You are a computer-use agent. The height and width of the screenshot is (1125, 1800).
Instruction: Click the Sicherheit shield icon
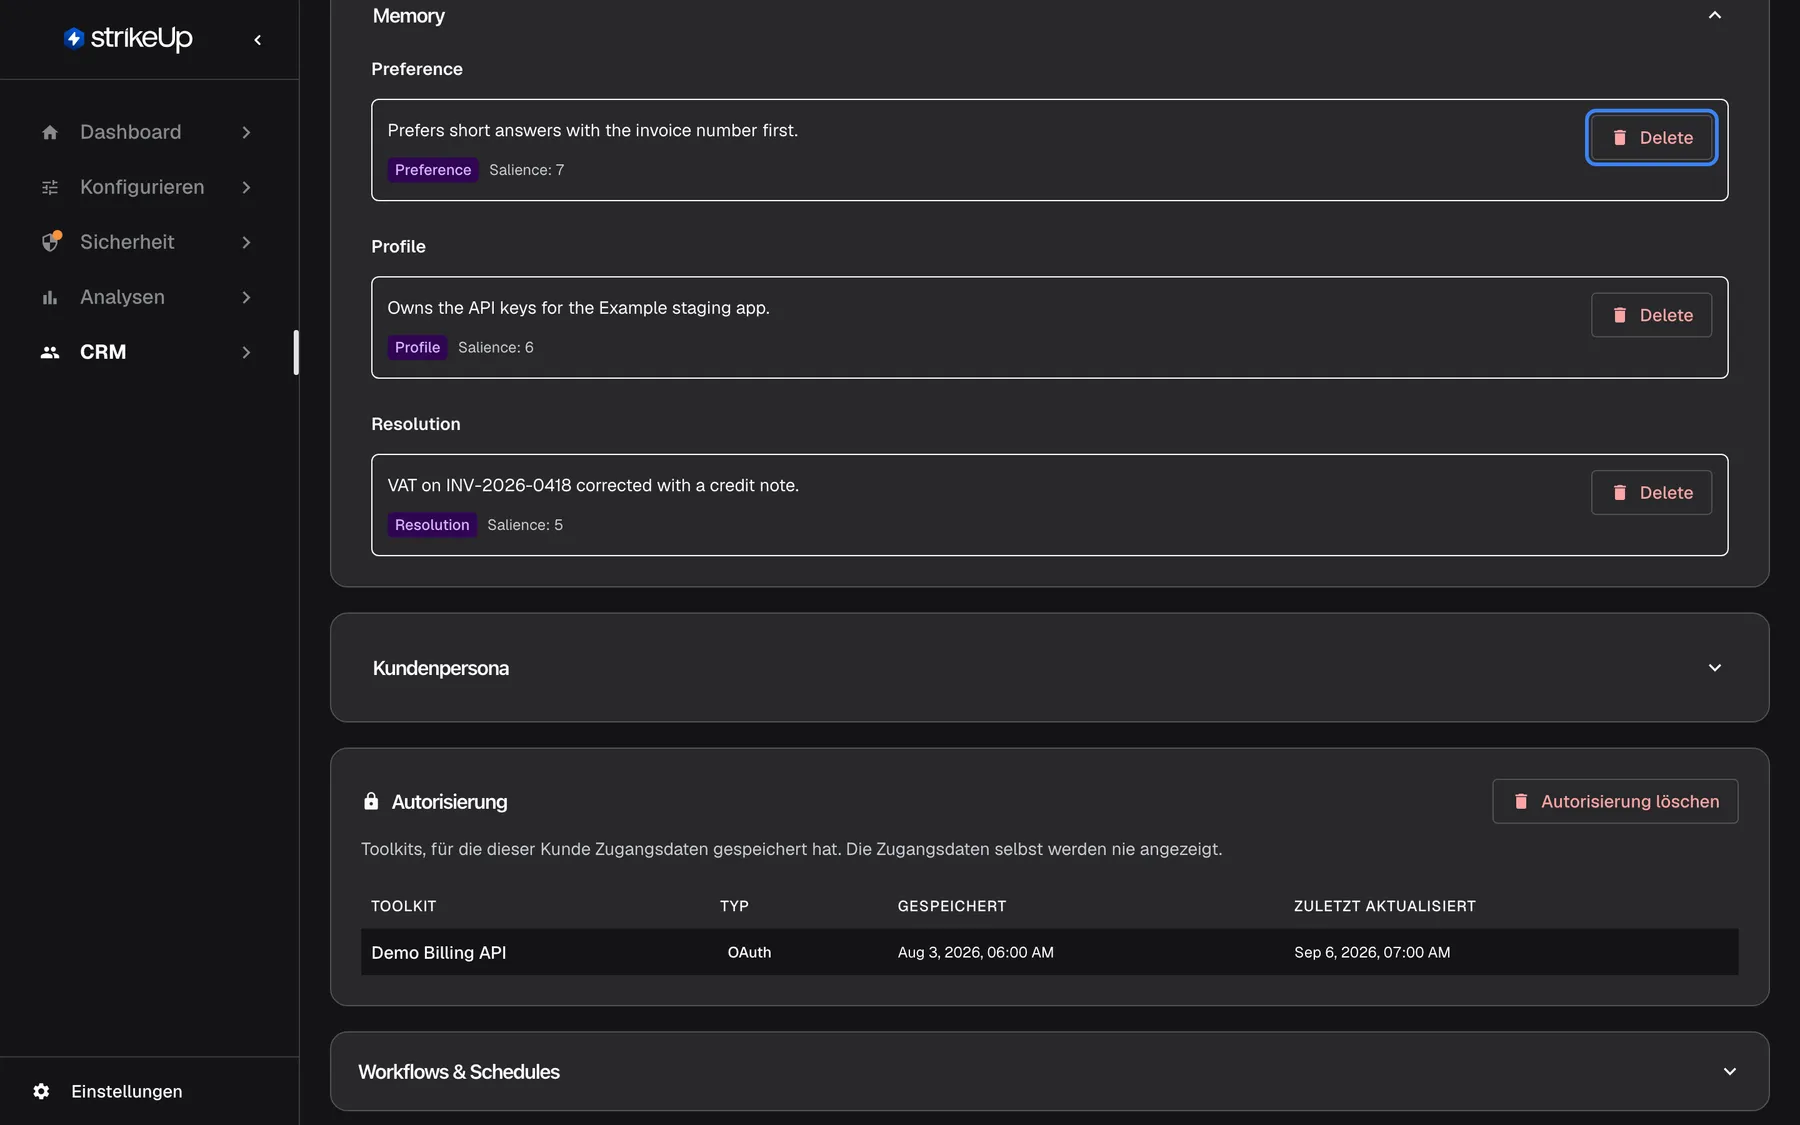(x=51, y=241)
